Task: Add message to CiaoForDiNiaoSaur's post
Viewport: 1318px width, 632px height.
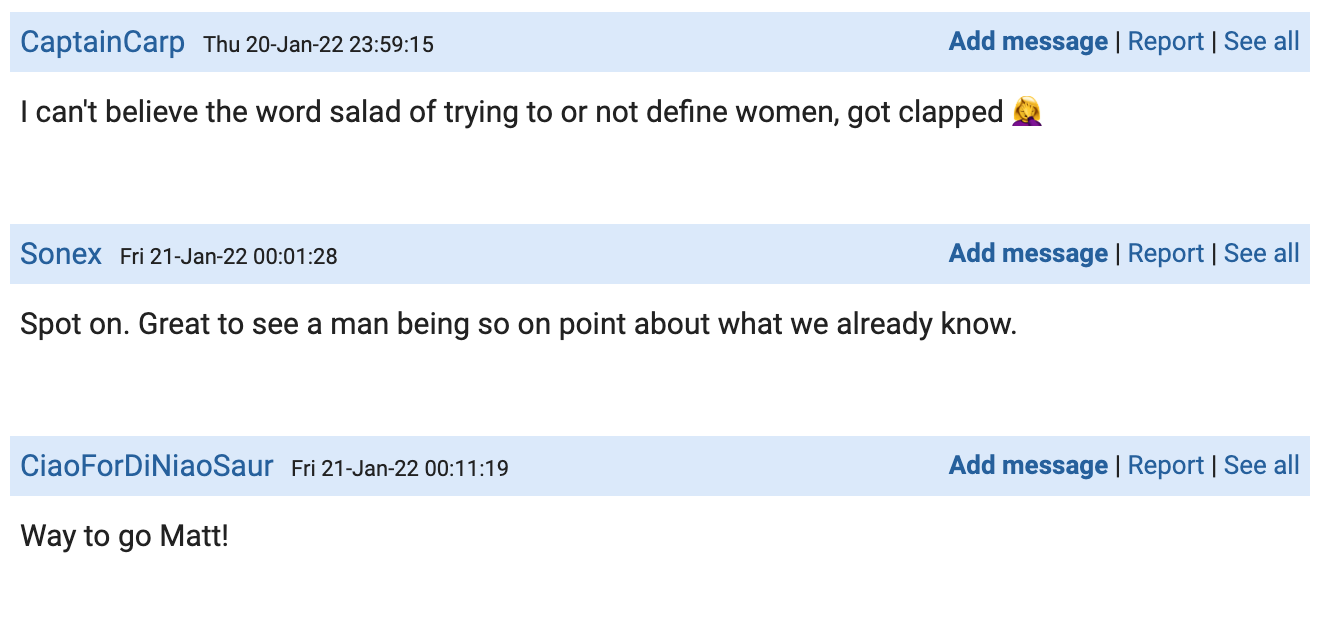Action: pos(1028,465)
